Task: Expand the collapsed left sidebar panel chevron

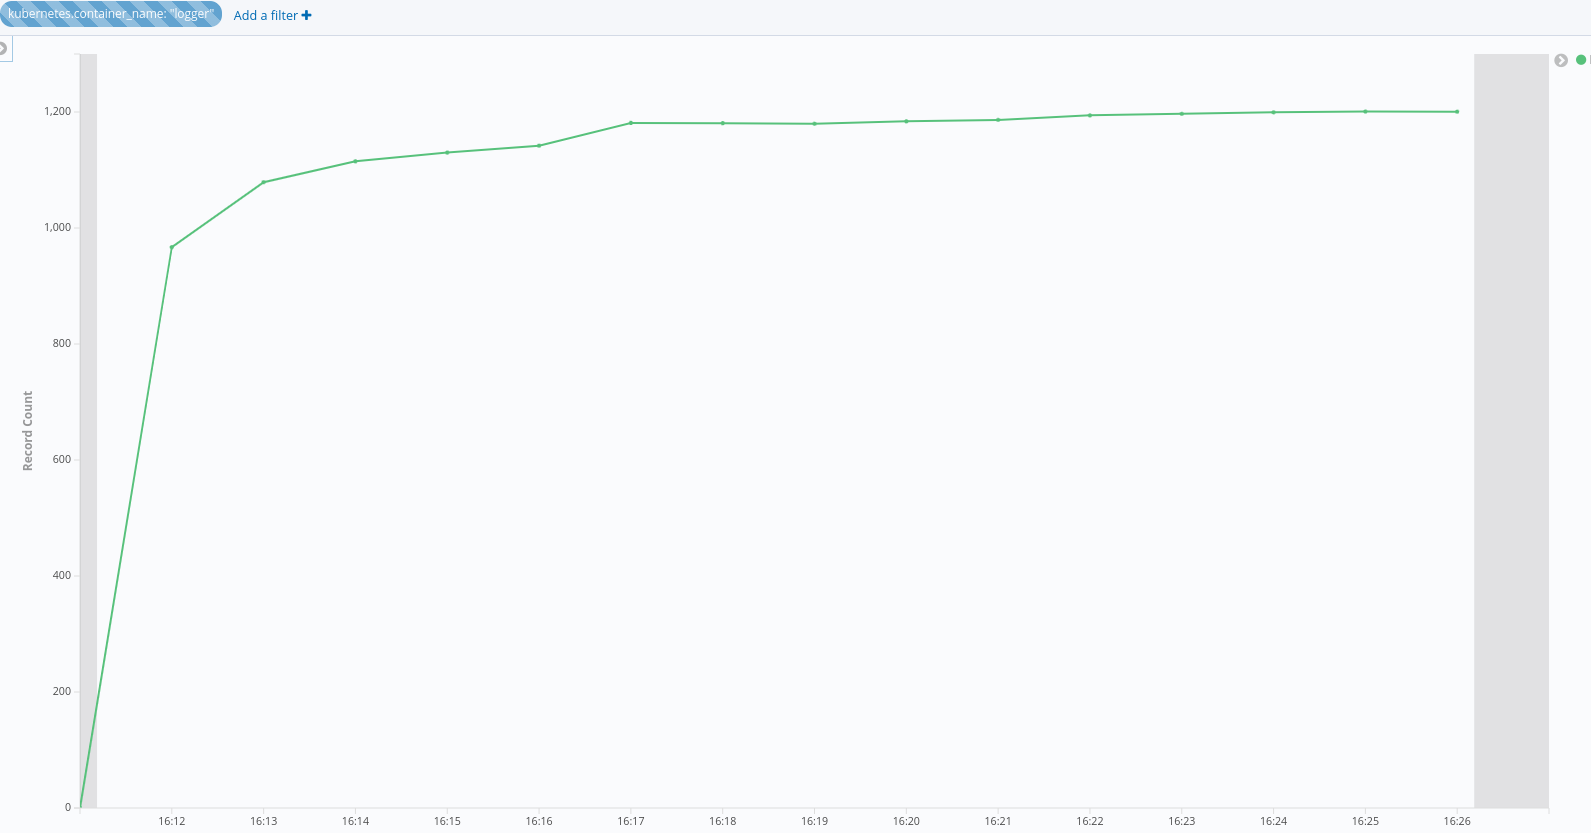Action: click(4, 48)
